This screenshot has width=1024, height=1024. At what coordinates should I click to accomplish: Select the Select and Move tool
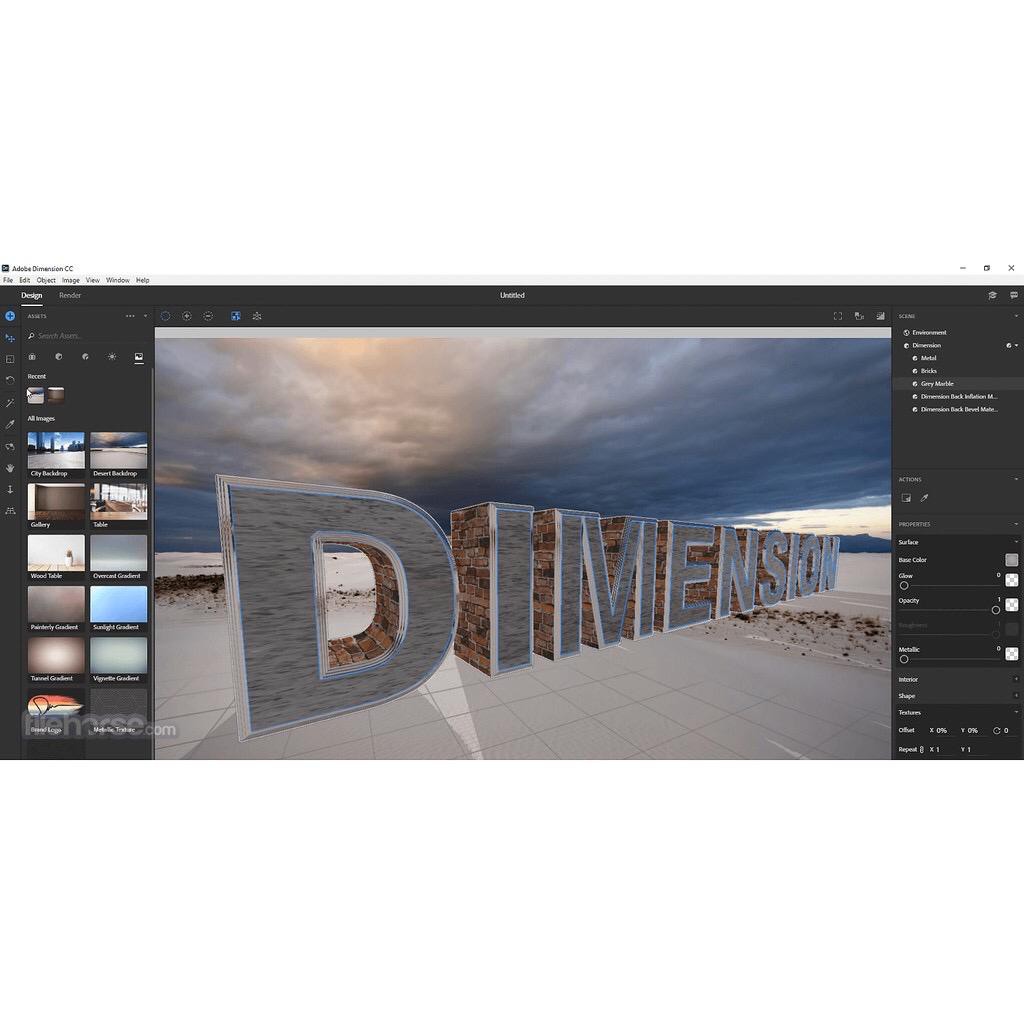[10, 338]
